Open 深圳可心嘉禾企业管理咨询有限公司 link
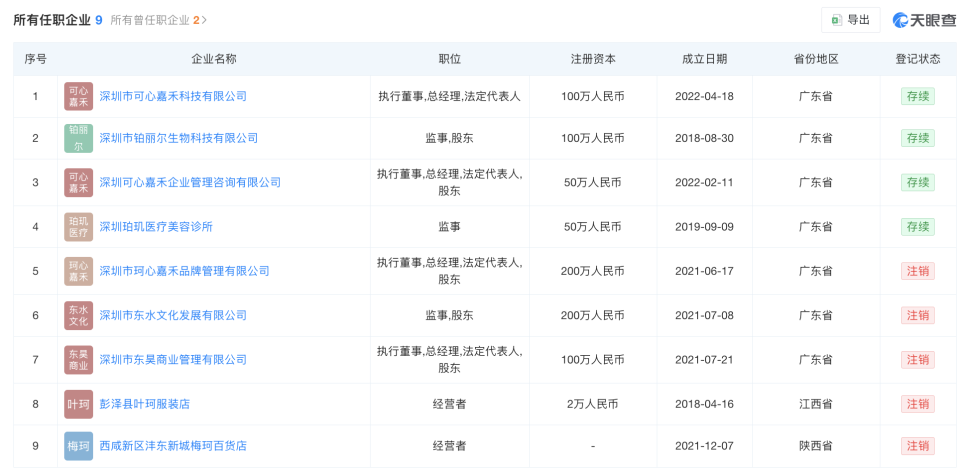Screen dimensions: 960x474 [x=190, y=182]
